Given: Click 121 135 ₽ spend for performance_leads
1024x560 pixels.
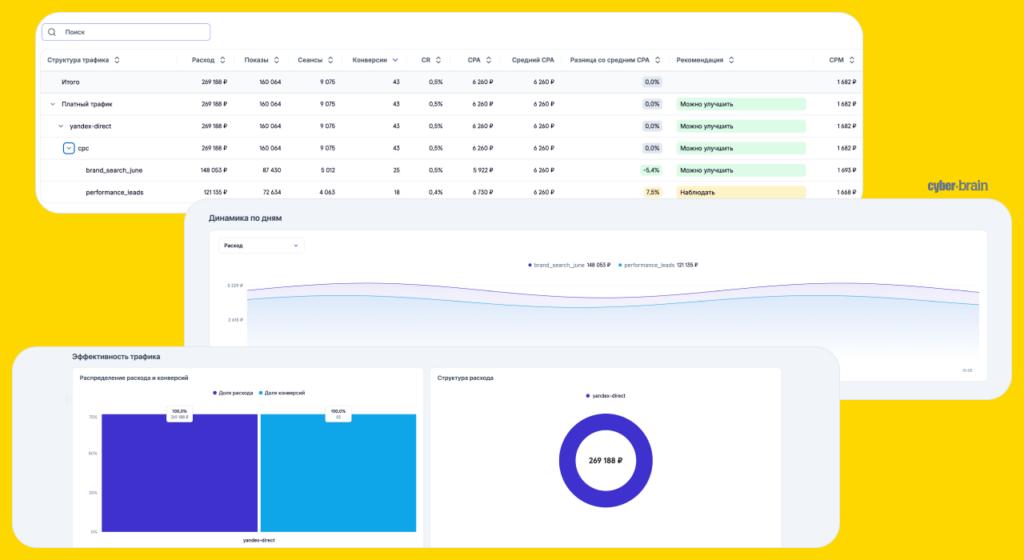Looking at the screenshot, I should [214, 193].
